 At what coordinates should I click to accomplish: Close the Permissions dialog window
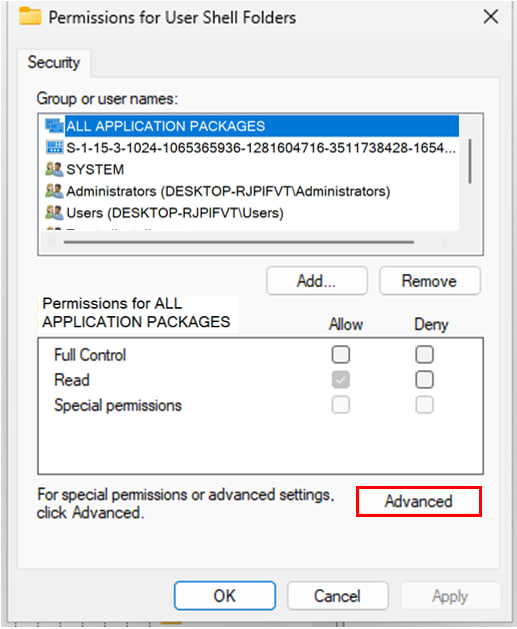491,17
